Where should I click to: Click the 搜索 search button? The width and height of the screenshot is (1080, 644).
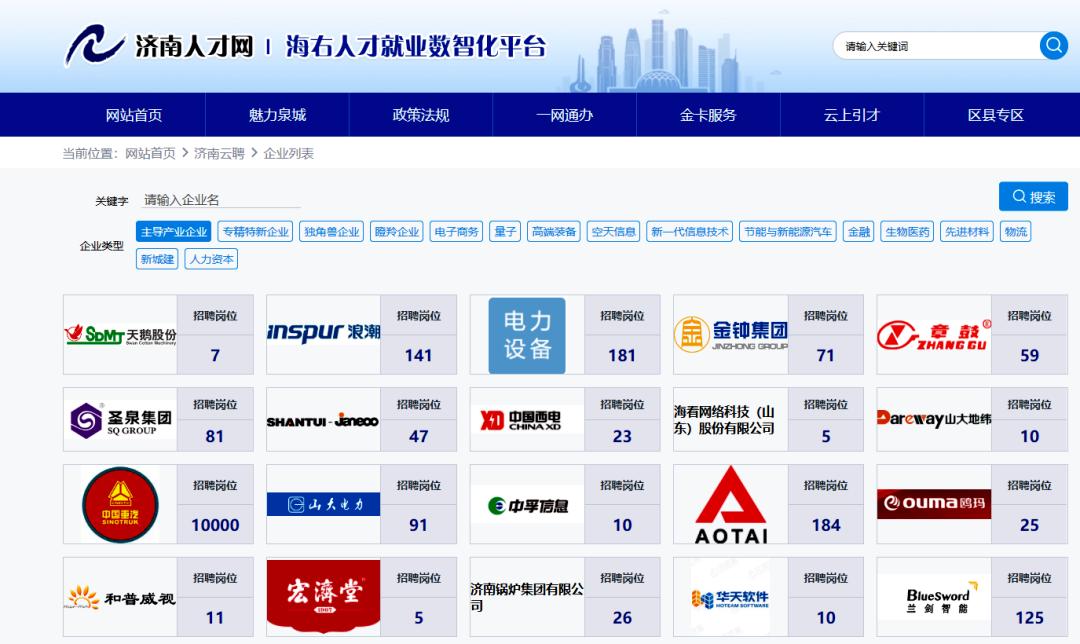coord(1032,196)
